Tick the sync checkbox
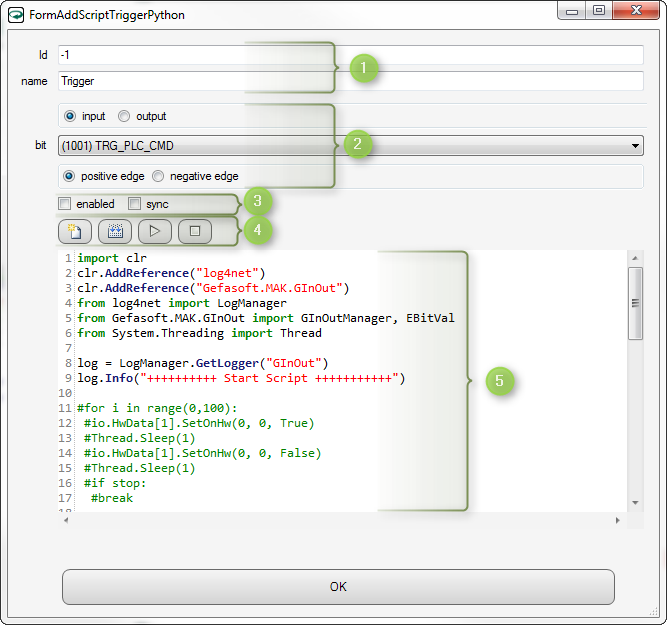 coord(134,204)
